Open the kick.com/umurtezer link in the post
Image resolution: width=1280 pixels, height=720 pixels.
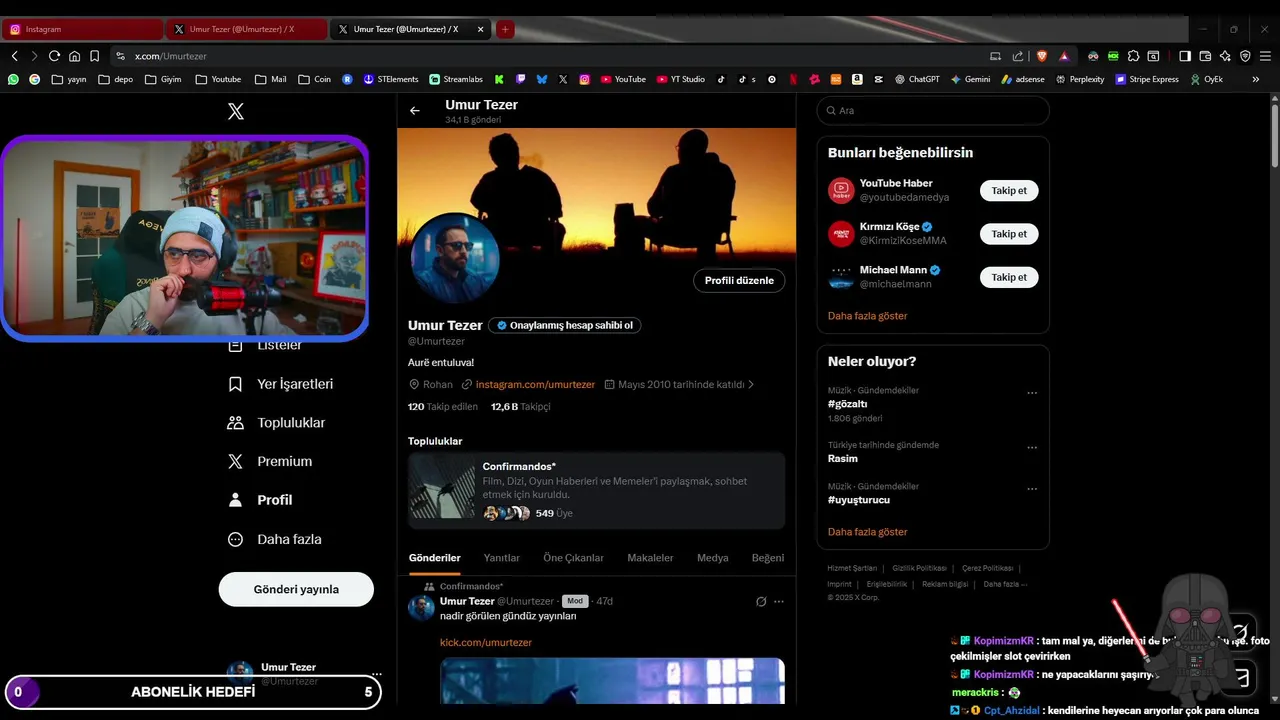[x=486, y=643]
